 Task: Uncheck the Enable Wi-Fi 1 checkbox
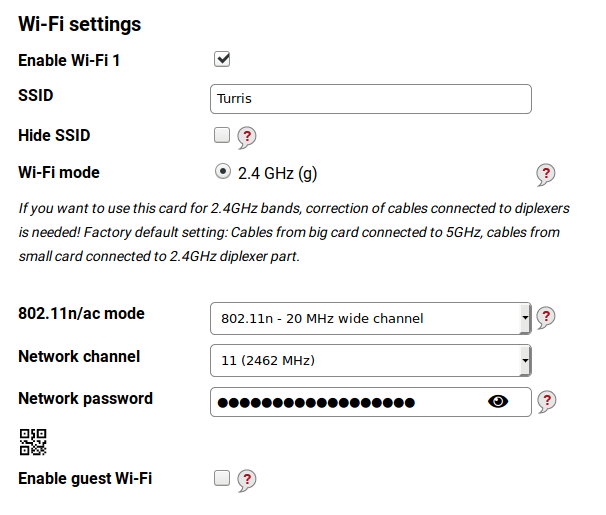[x=222, y=59]
